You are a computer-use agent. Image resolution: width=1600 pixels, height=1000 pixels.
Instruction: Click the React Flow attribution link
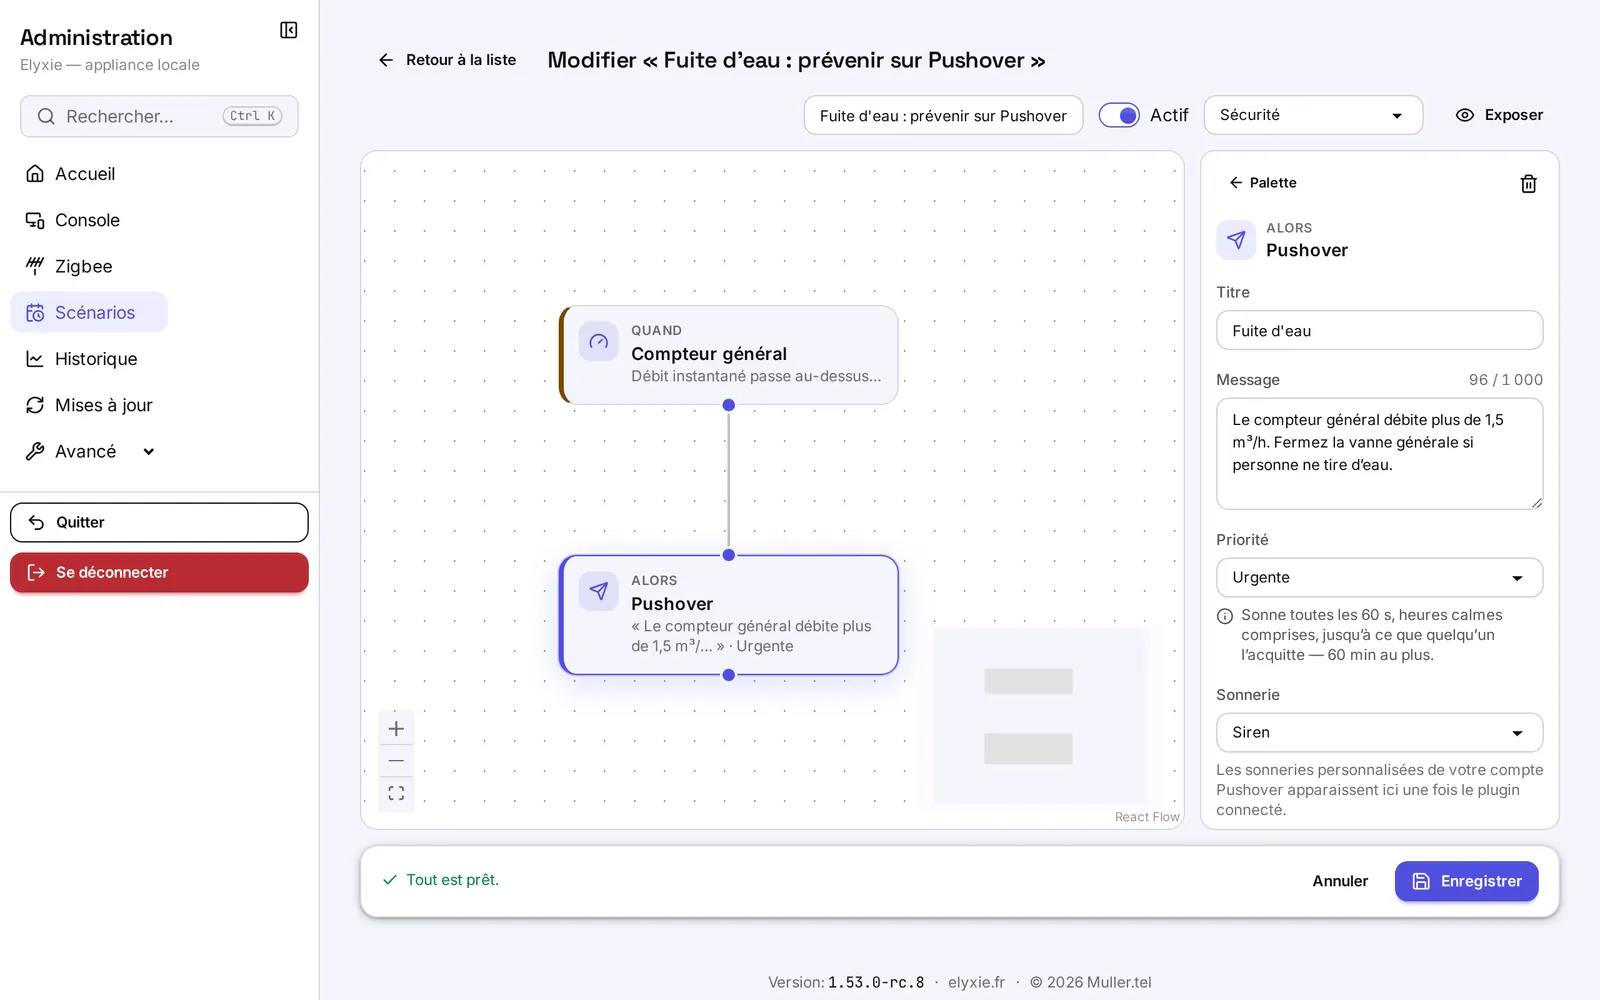coord(1147,817)
